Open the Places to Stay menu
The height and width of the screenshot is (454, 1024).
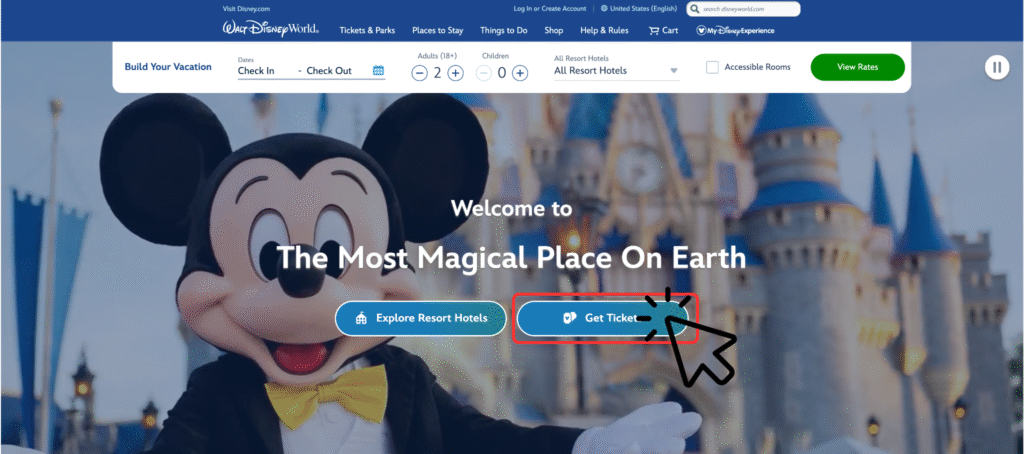coord(438,30)
